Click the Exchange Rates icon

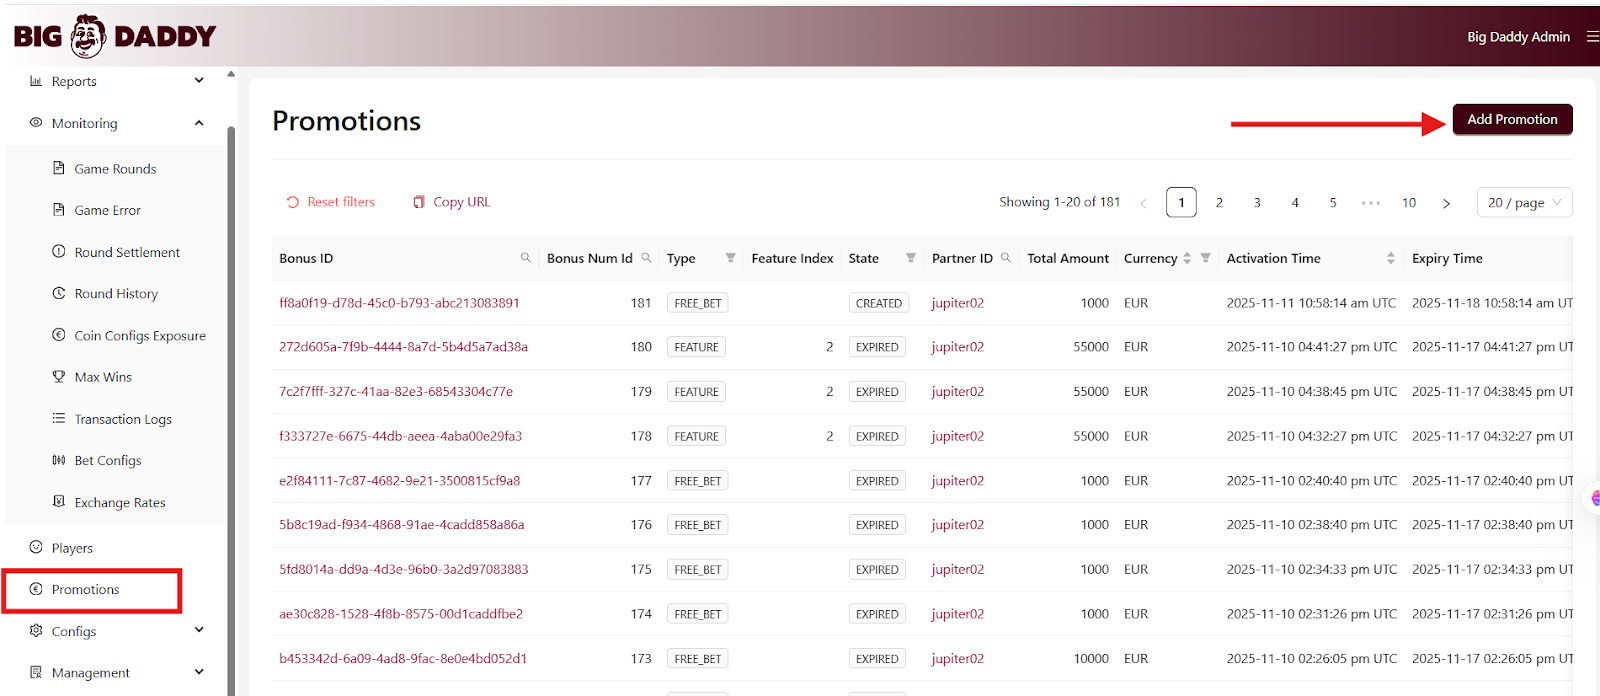(59, 501)
